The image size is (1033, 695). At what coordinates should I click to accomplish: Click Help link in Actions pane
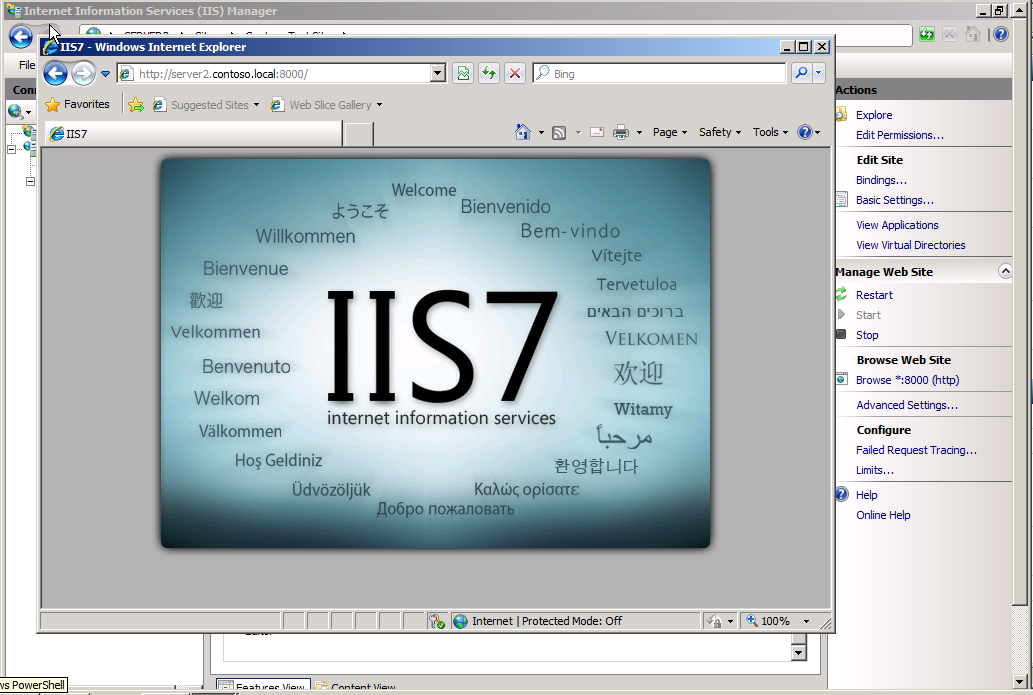(866, 495)
